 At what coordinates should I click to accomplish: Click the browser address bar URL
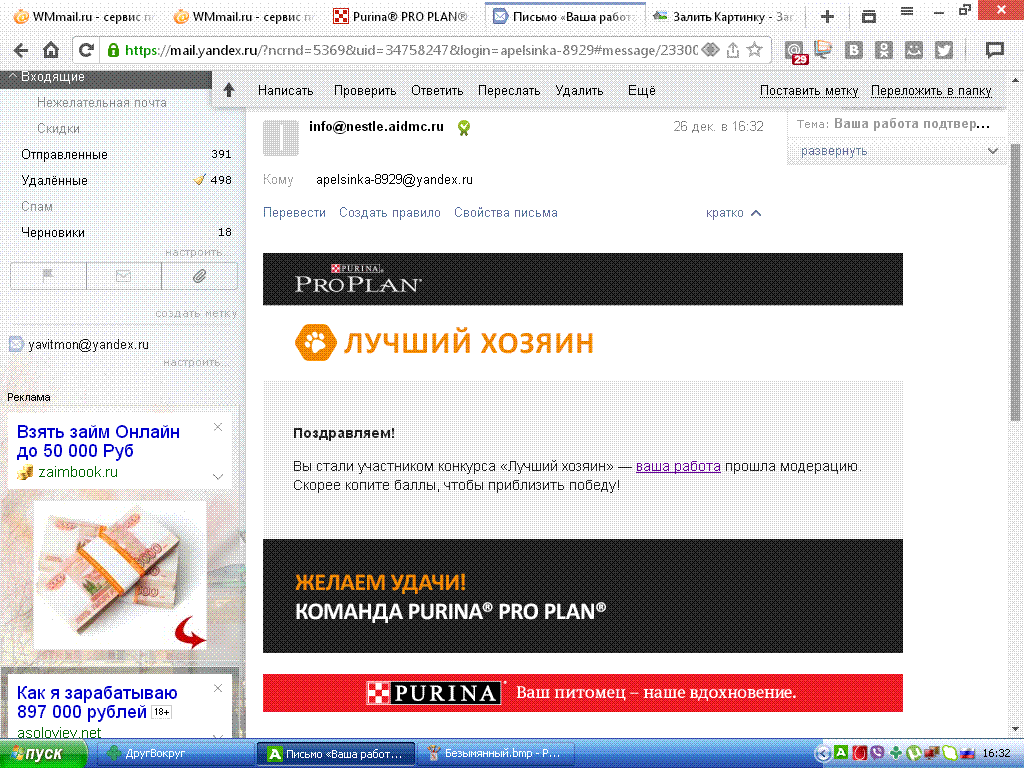tap(411, 50)
